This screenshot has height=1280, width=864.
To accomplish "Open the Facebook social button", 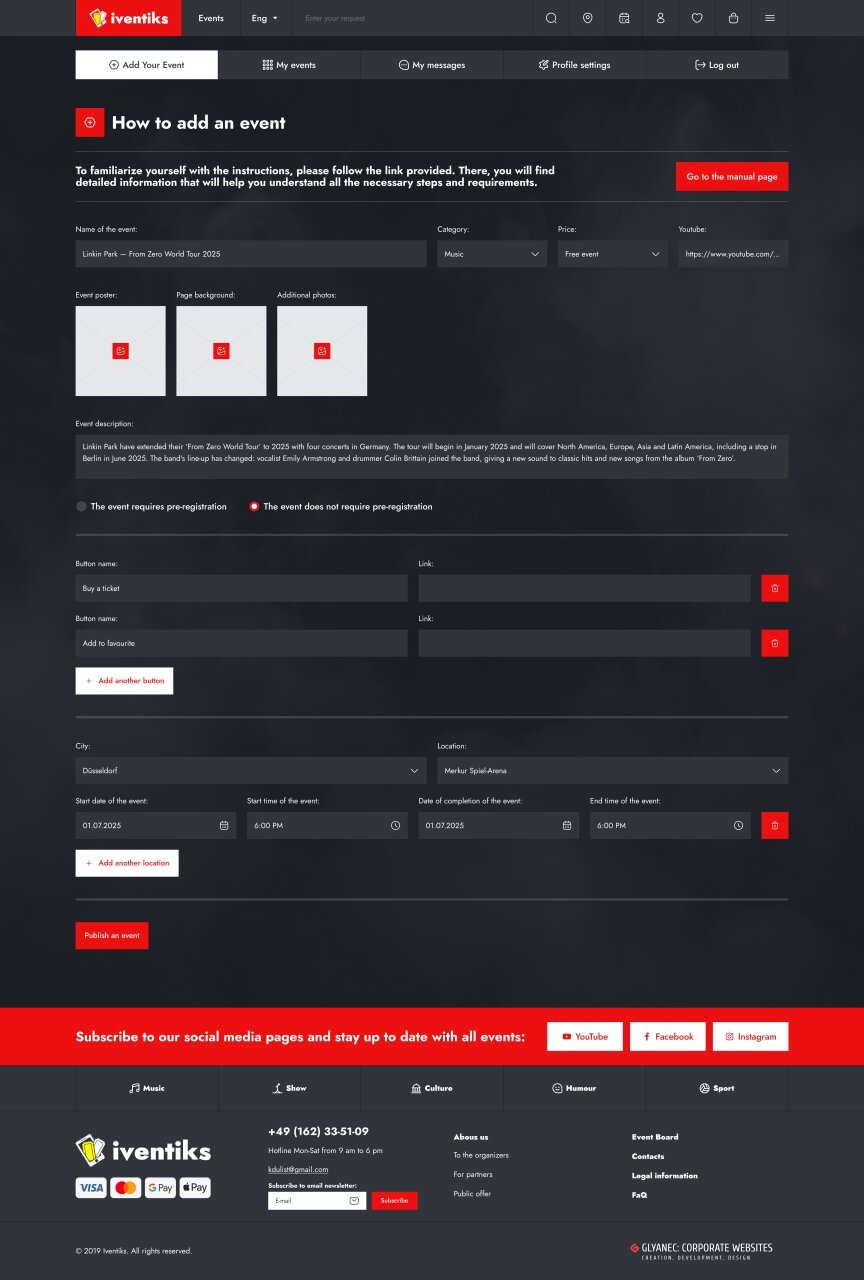I will pos(668,1036).
